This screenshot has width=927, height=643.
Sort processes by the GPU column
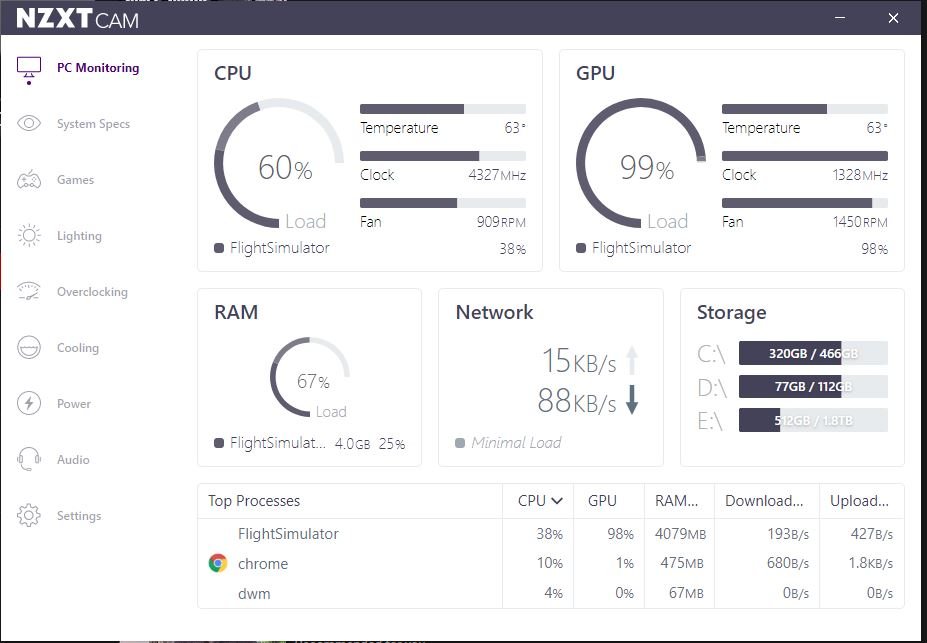[x=602, y=501]
